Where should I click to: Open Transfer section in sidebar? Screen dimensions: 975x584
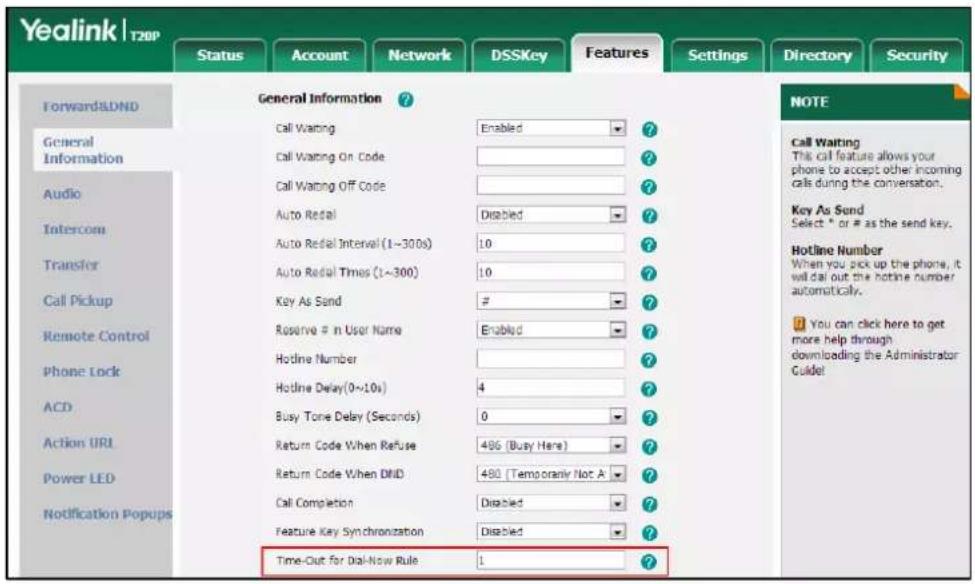click(x=70, y=265)
